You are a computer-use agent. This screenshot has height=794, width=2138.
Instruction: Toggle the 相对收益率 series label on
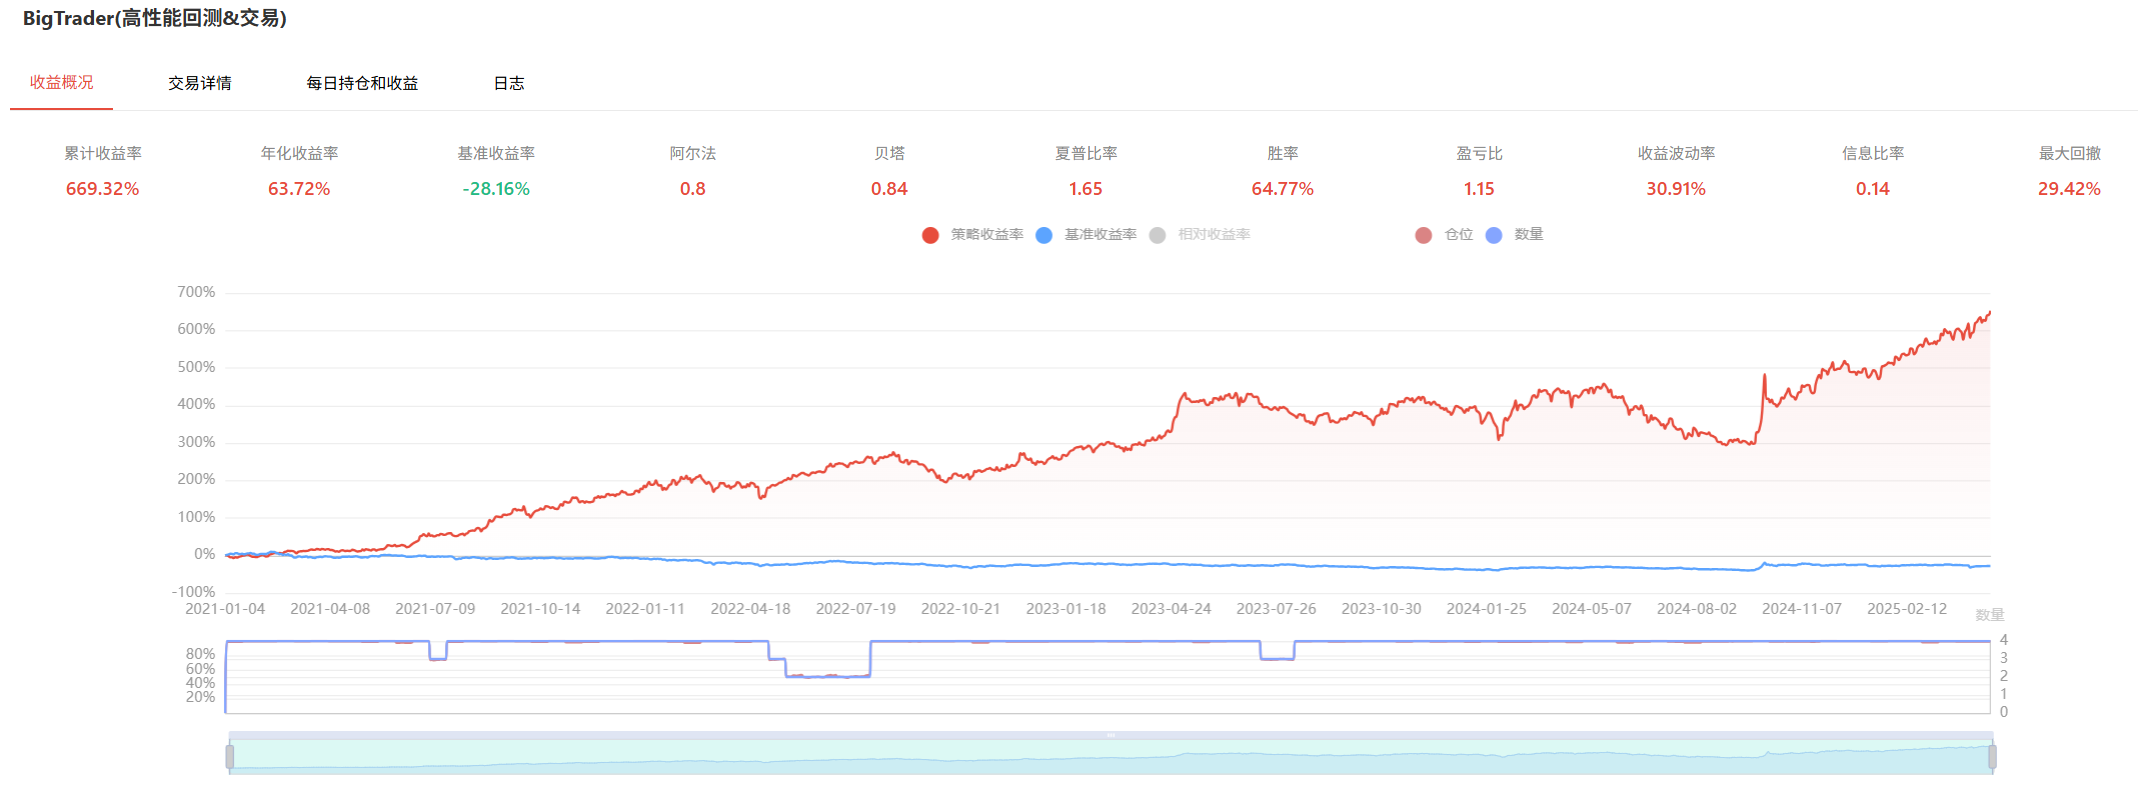point(1214,235)
